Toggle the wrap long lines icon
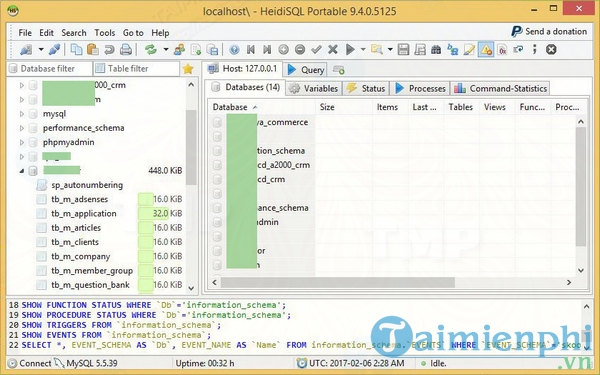 coord(518,50)
